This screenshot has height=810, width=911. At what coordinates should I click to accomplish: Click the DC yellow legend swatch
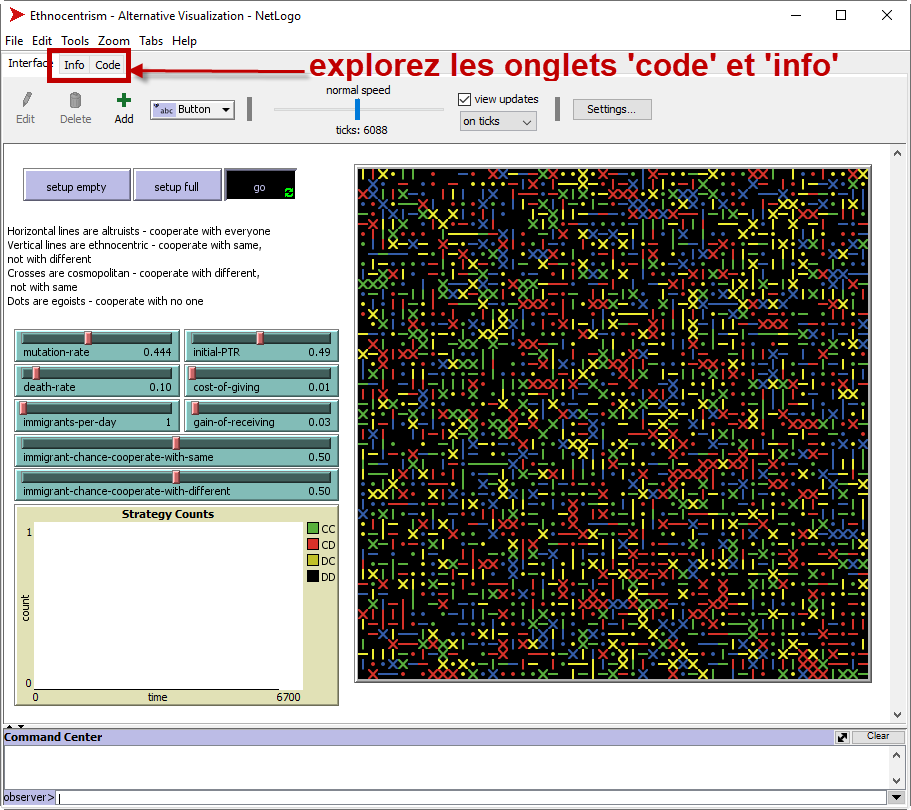(x=313, y=560)
